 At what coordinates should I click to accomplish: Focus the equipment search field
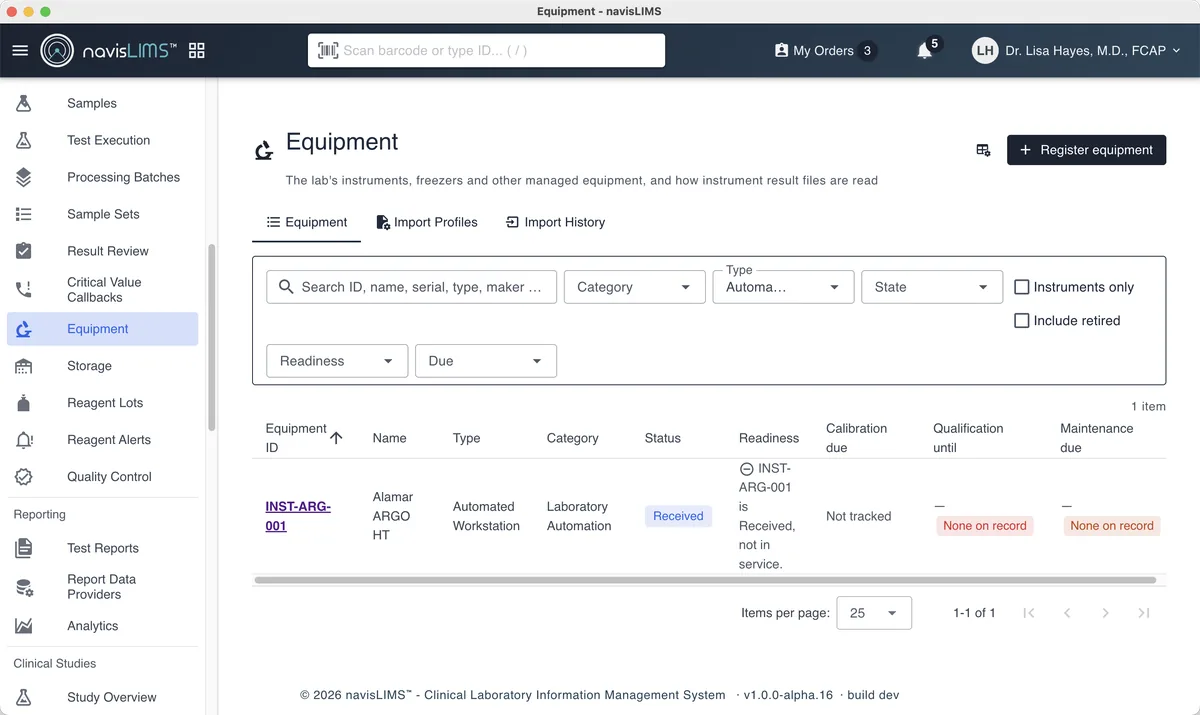pyautogui.click(x=411, y=287)
